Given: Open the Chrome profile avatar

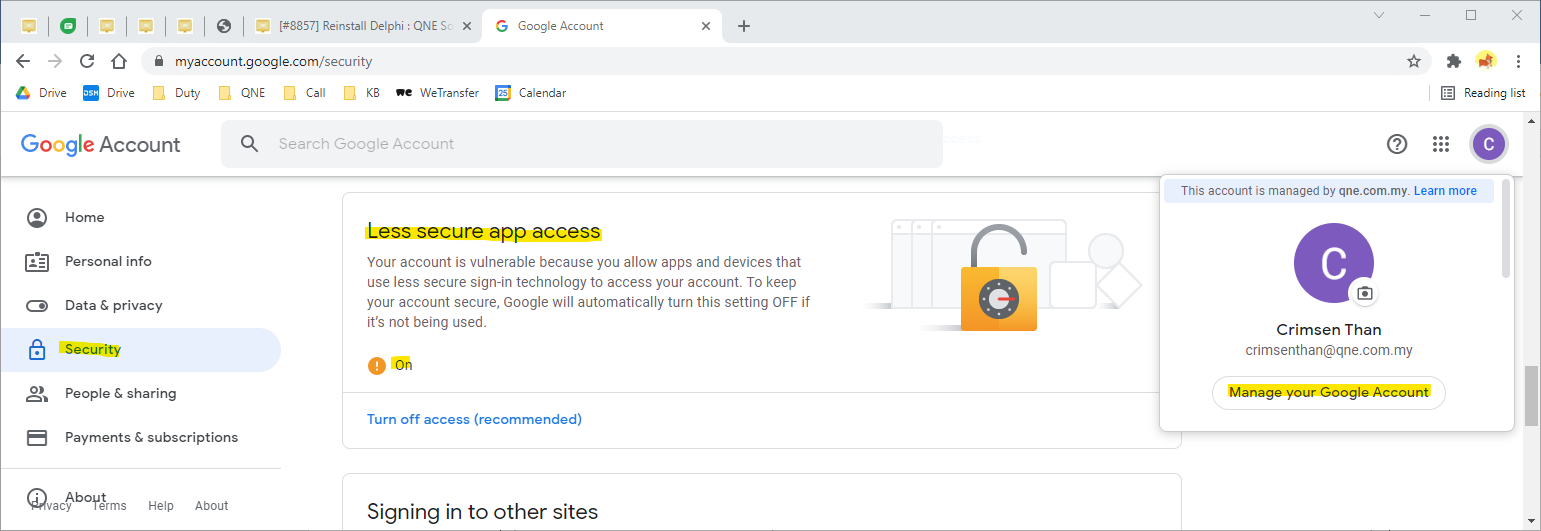Looking at the screenshot, I should [x=1486, y=61].
